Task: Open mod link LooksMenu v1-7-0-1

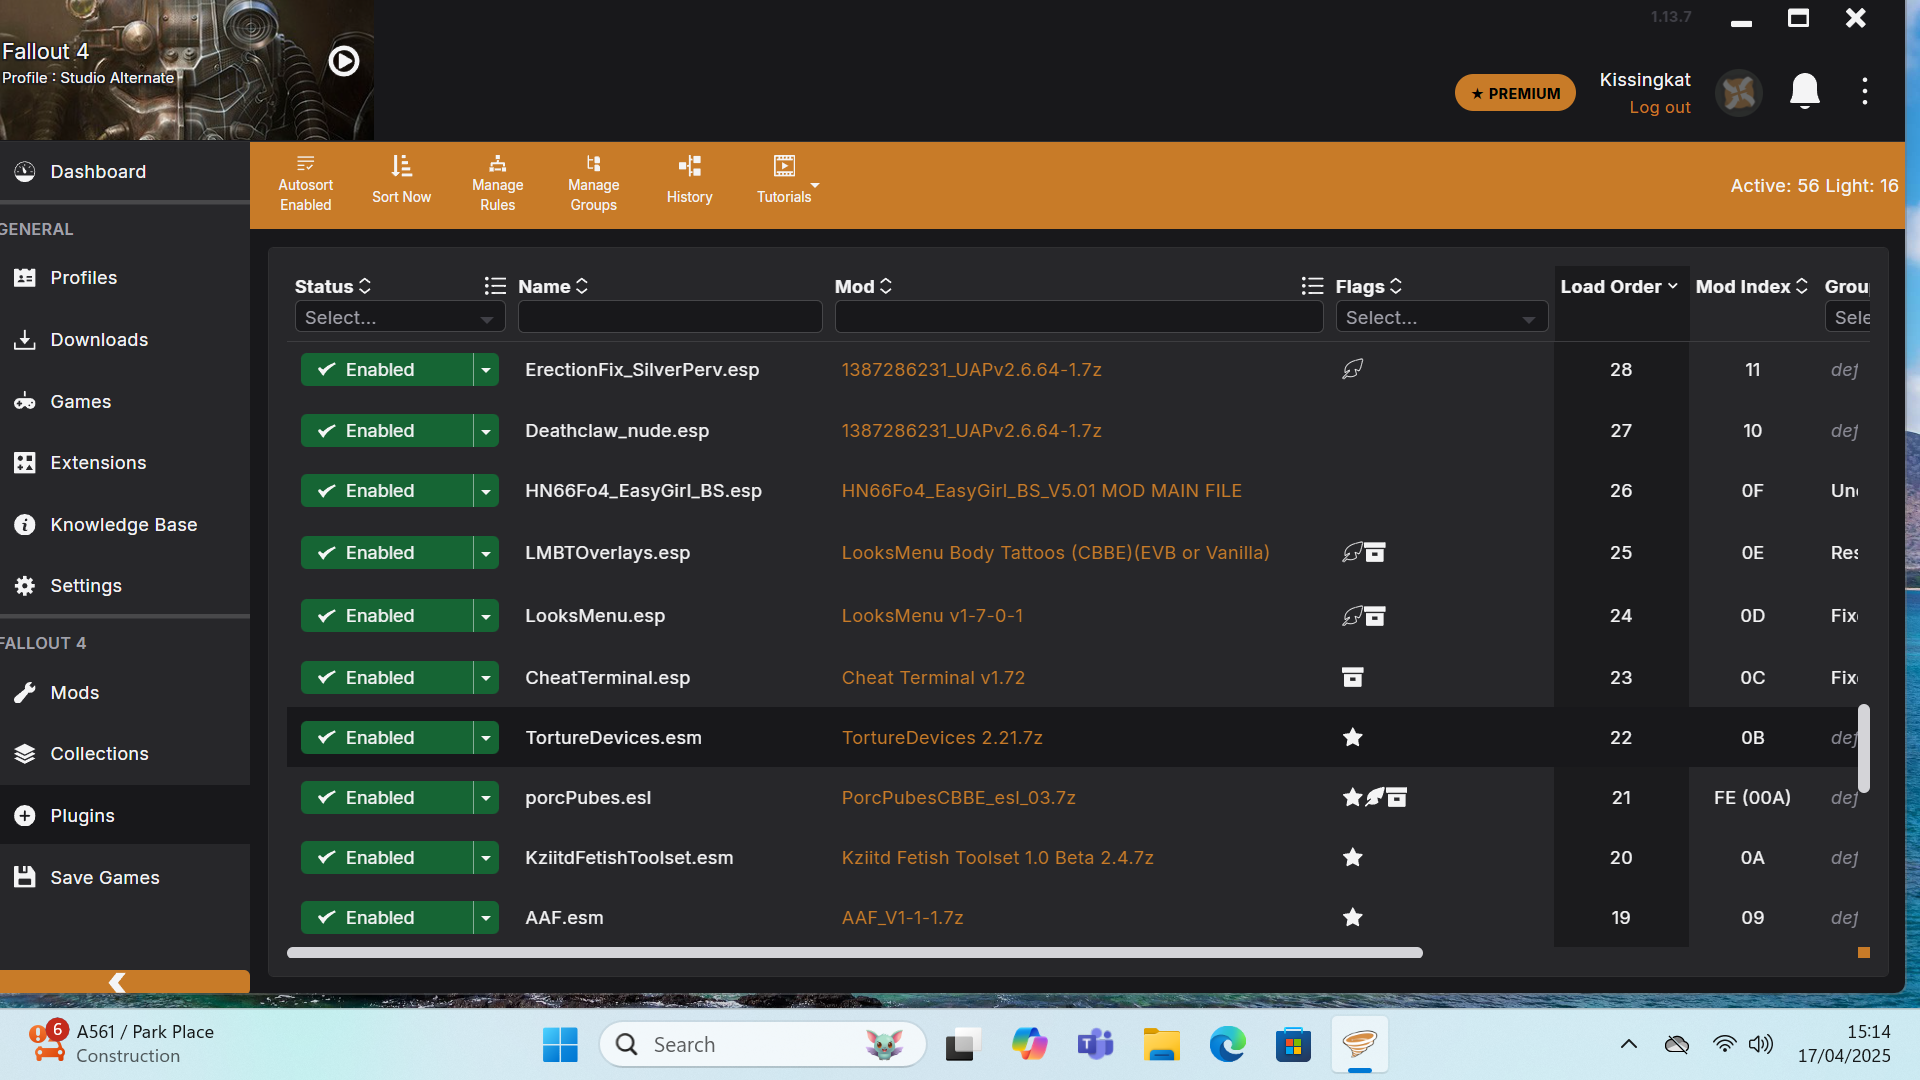Action: coord(932,616)
